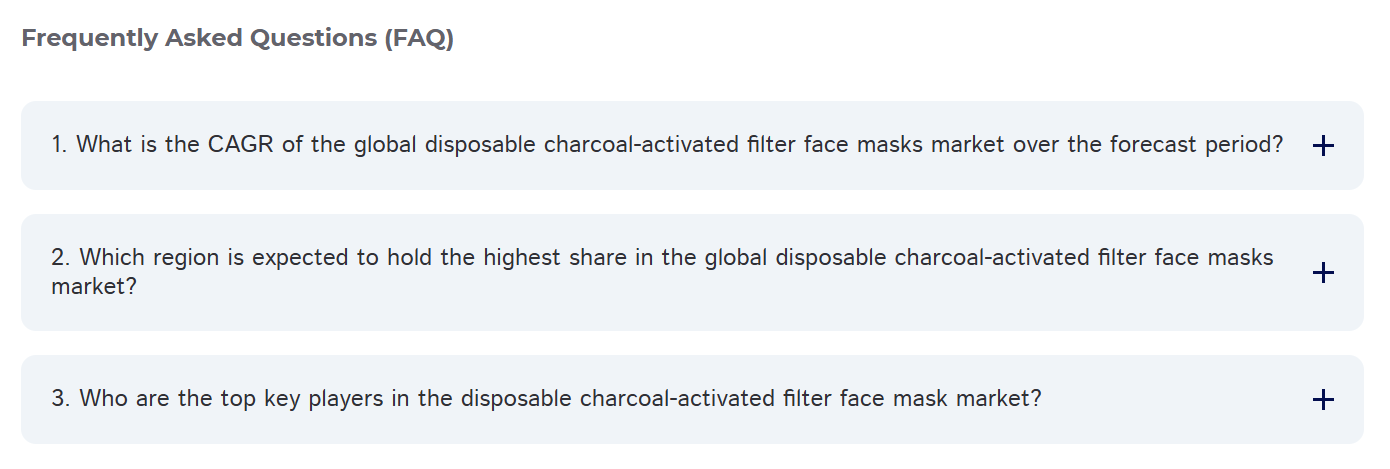Click the plus icon for the CAGR question
Viewport: 1390px width, 469px height.
(1322, 146)
